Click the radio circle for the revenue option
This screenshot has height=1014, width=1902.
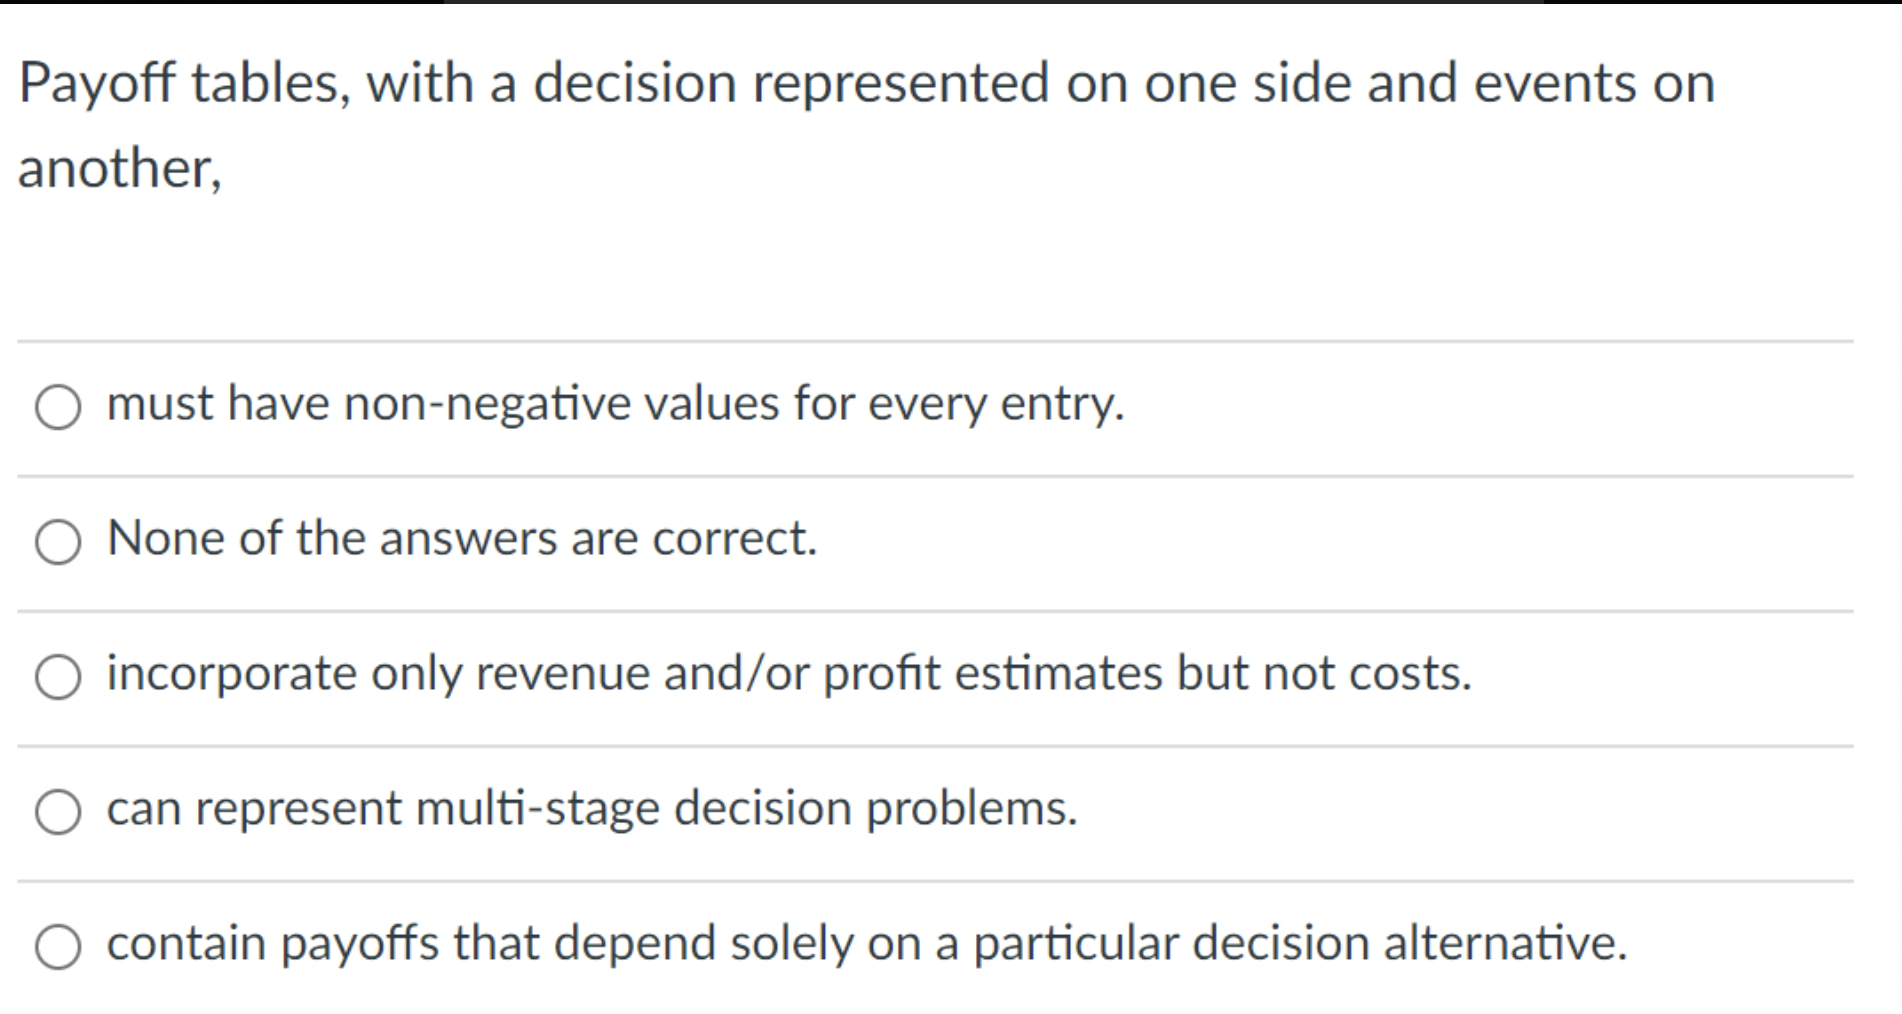click(x=59, y=677)
